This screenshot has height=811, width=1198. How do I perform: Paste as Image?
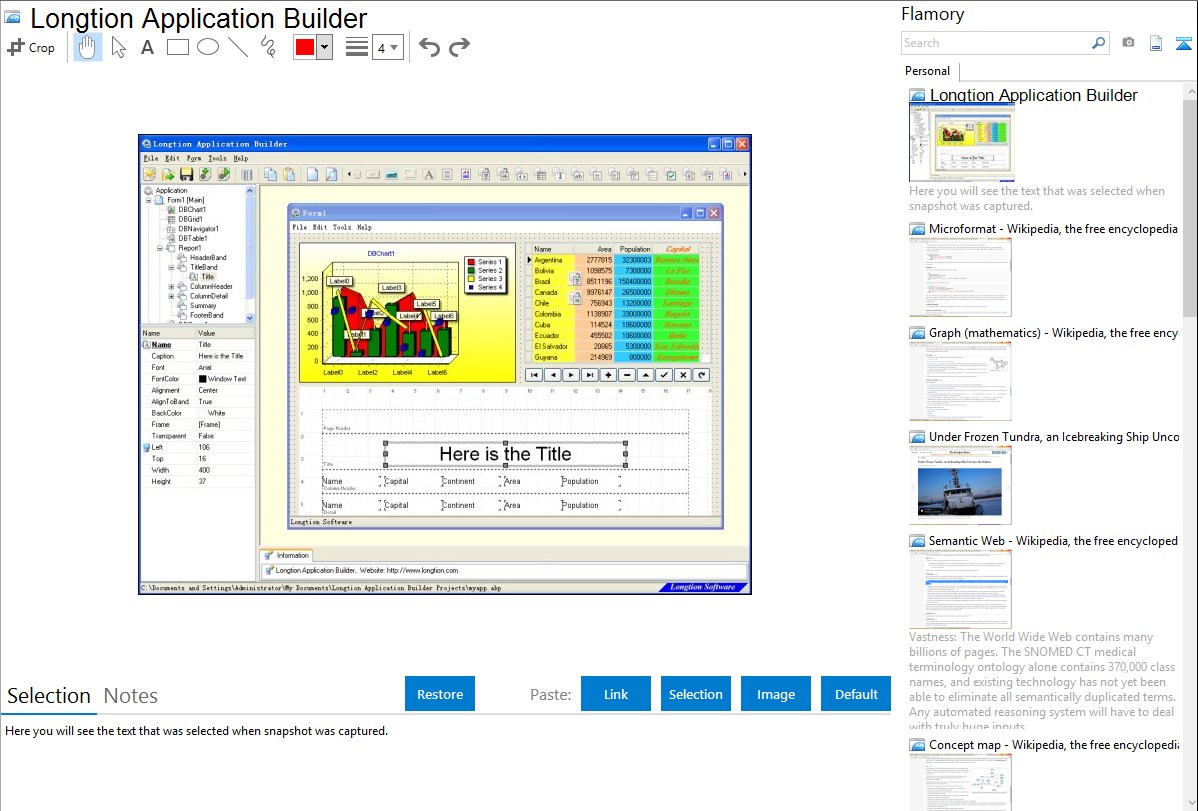click(775, 694)
